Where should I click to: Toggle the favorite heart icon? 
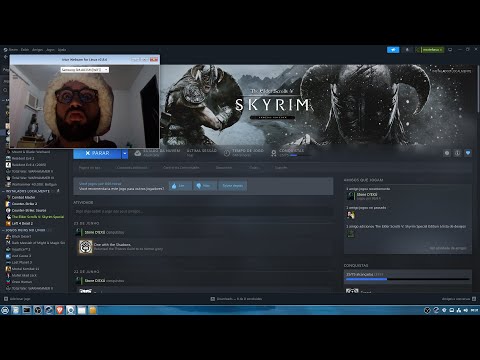coord(468,153)
